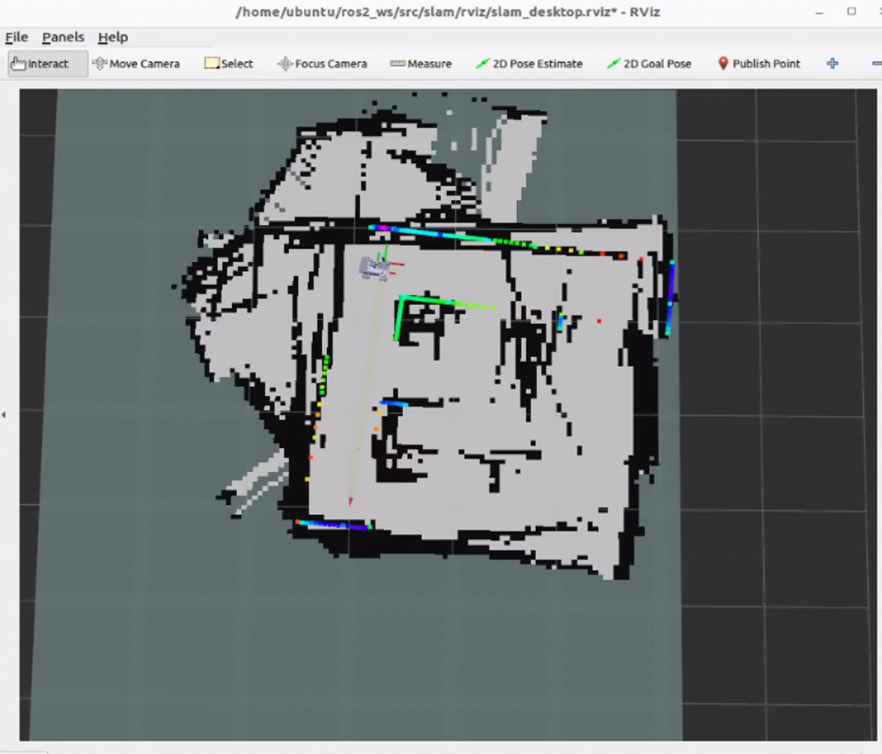Open the File menu

(x=16, y=37)
